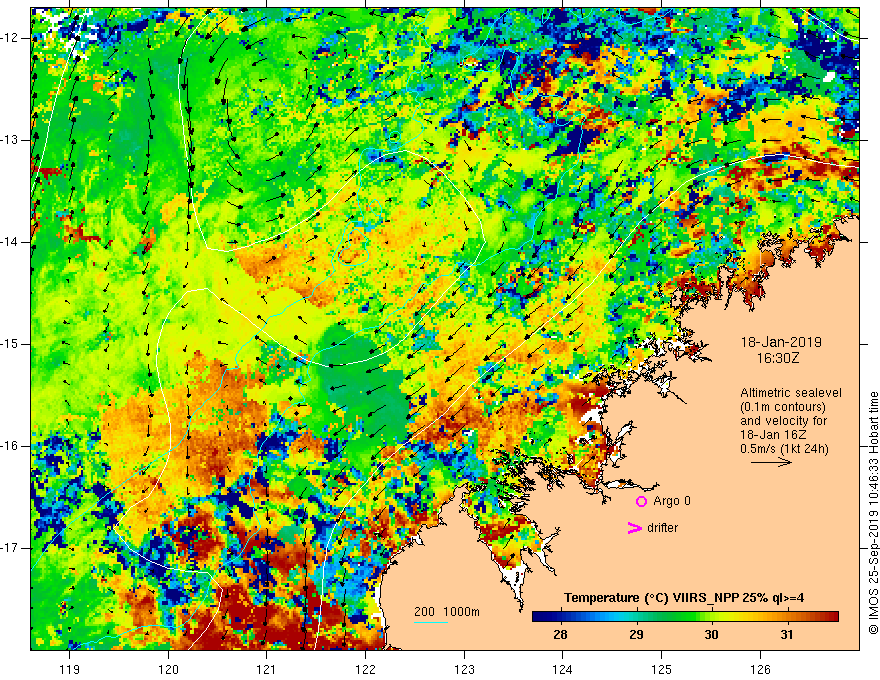Click the magenta Argo circle marker

tap(641, 501)
